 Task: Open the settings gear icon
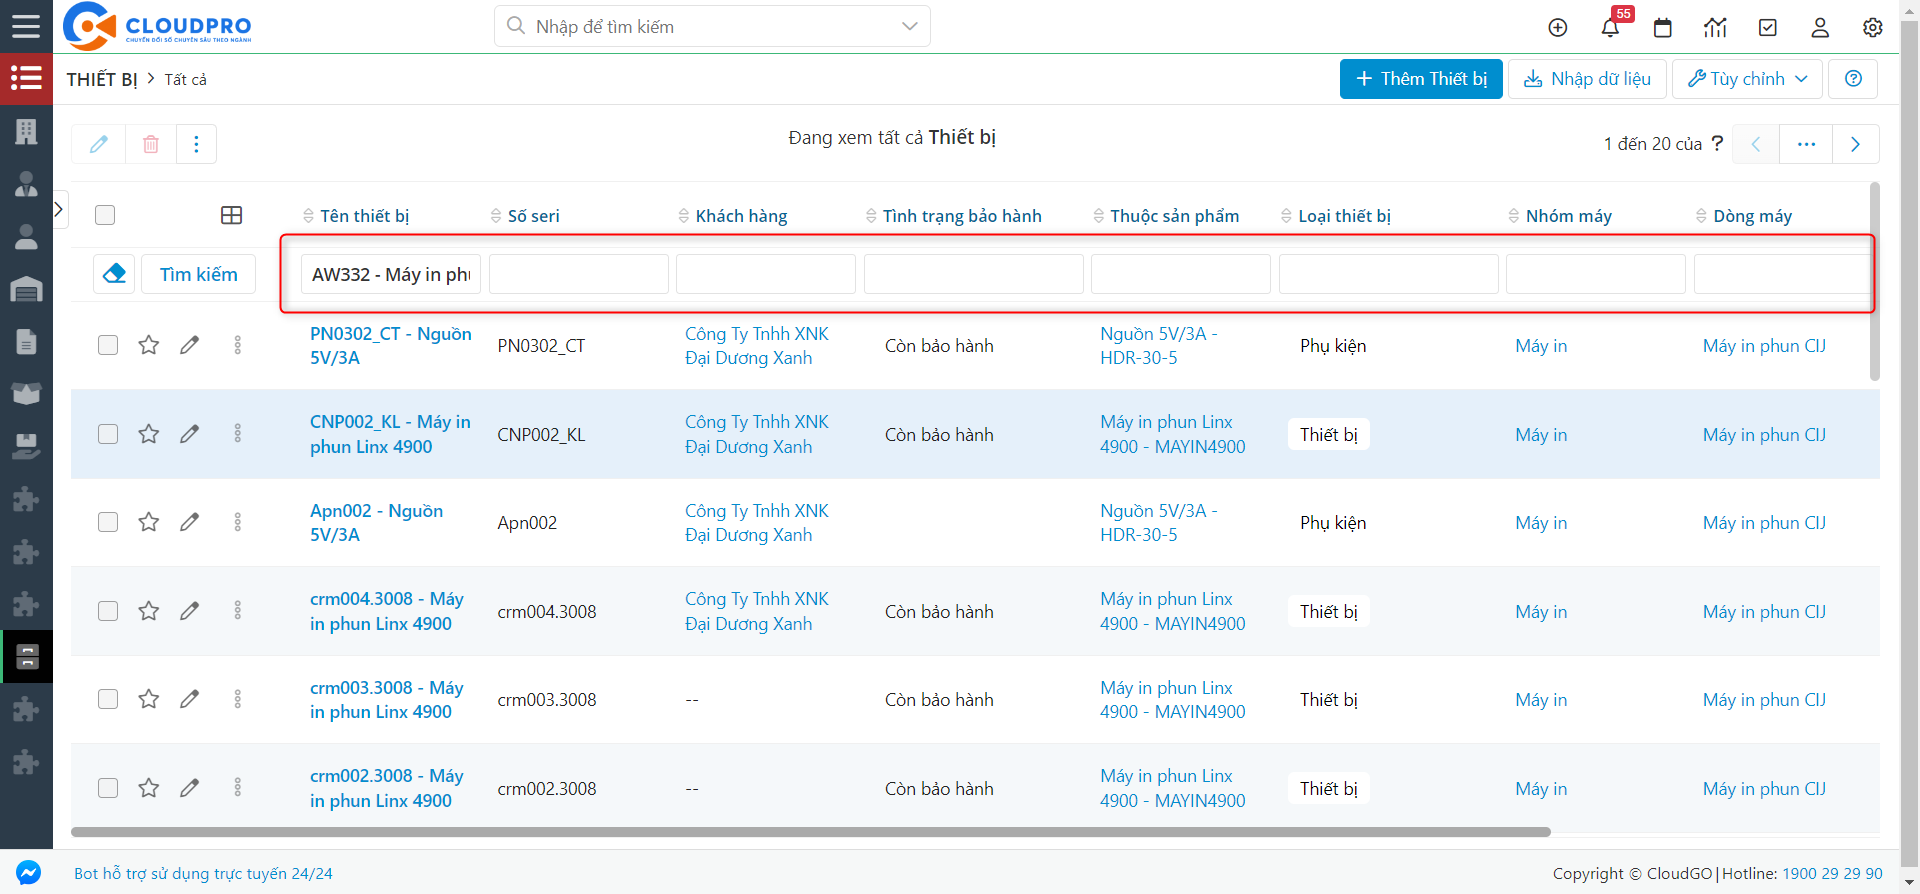tap(1873, 28)
